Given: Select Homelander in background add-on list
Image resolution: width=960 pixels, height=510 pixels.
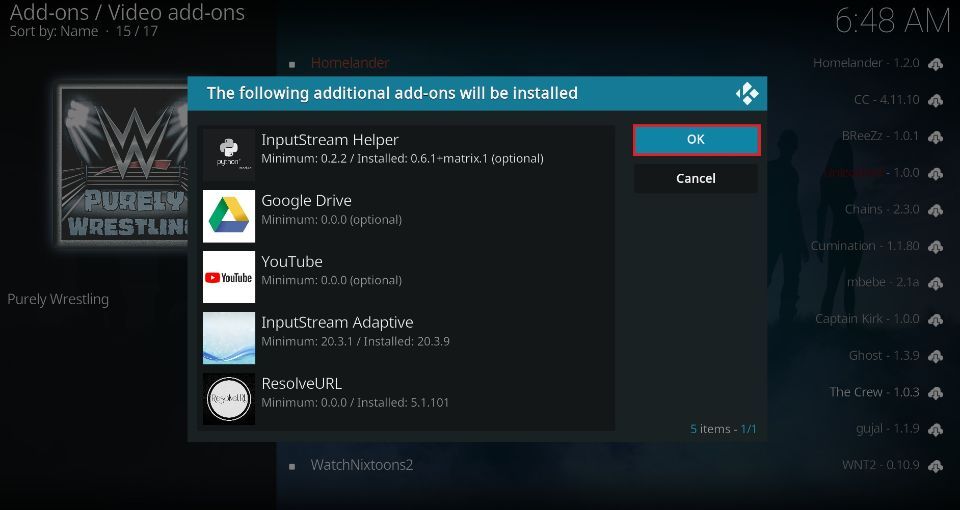Looking at the screenshot, I should [350, 63].
